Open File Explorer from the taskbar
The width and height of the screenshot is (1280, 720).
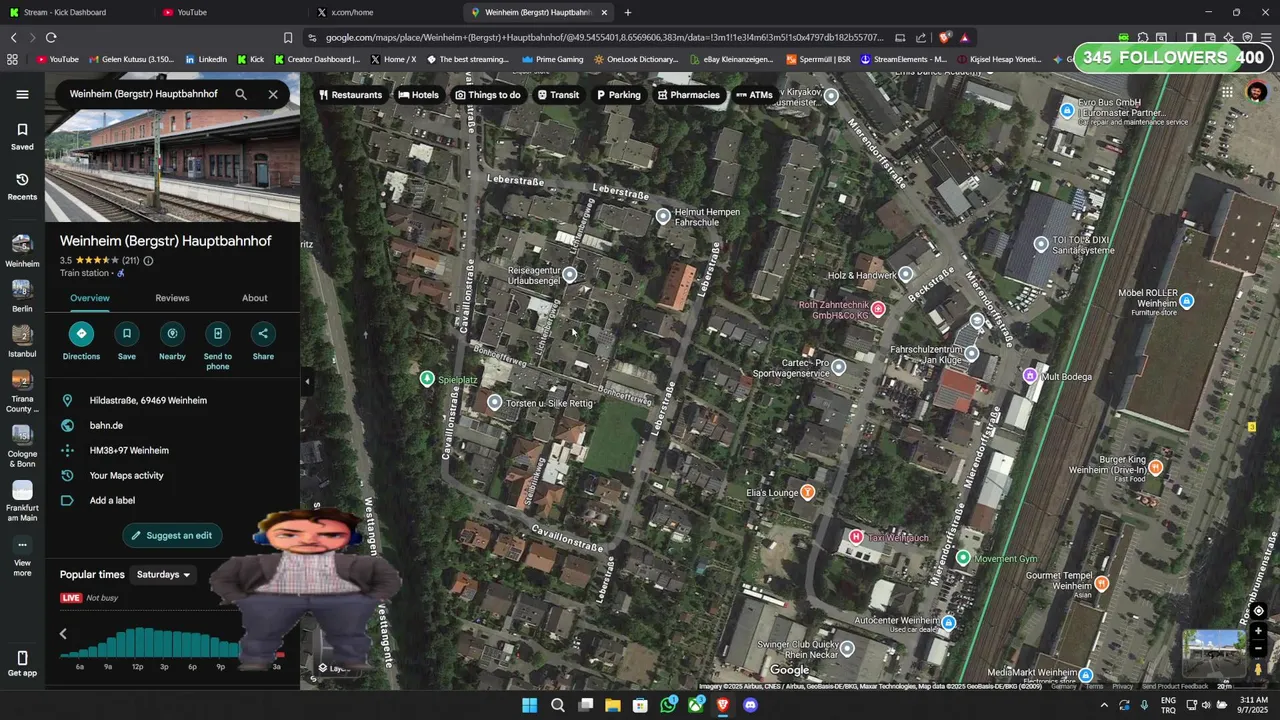tap(612, 705)
